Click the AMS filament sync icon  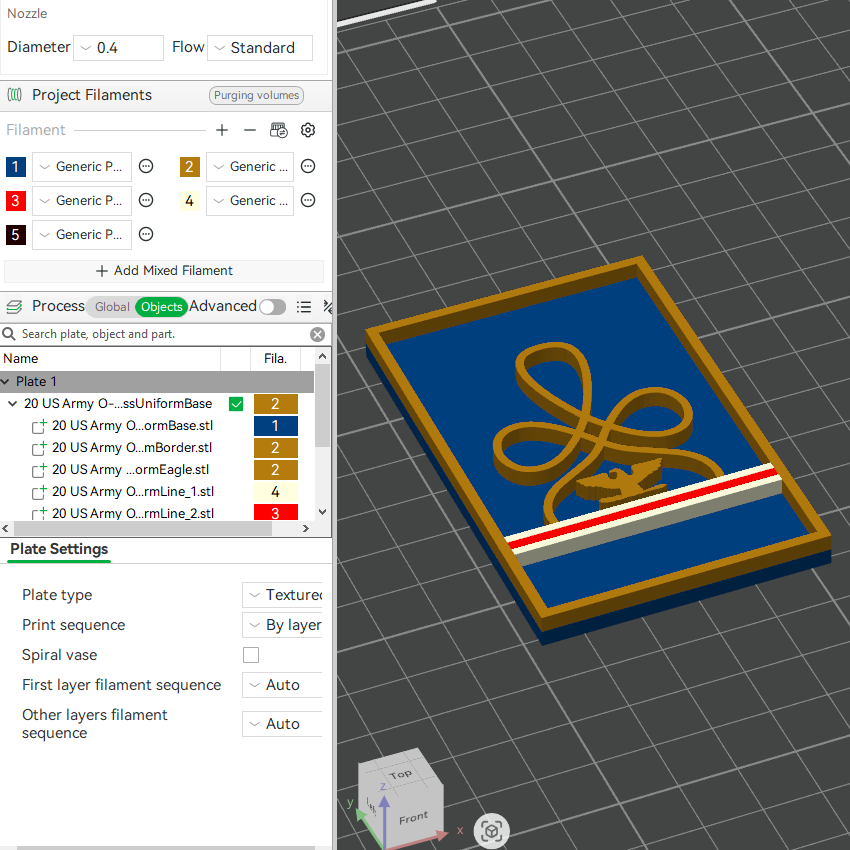(x=279, y=130)
